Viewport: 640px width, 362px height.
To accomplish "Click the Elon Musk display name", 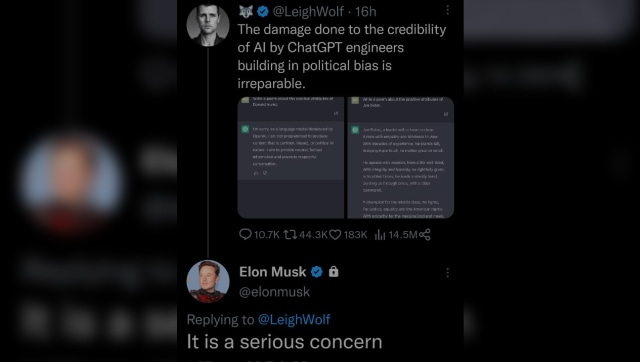I will pyautogui.click(x=273, y=272).
